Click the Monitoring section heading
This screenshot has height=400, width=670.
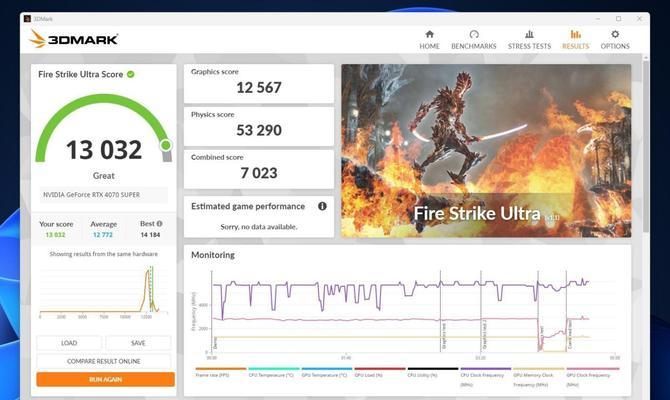tap(213, 255)
